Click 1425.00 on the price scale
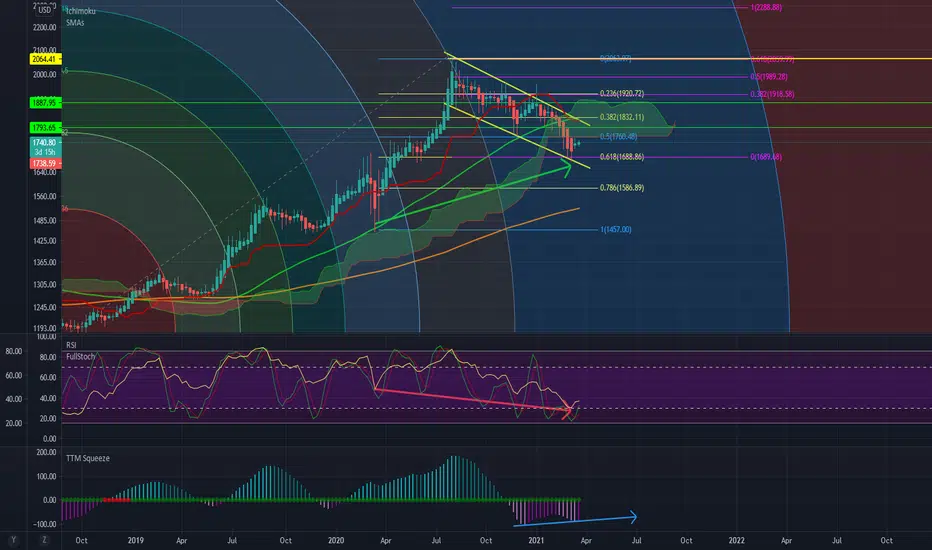 45,241
